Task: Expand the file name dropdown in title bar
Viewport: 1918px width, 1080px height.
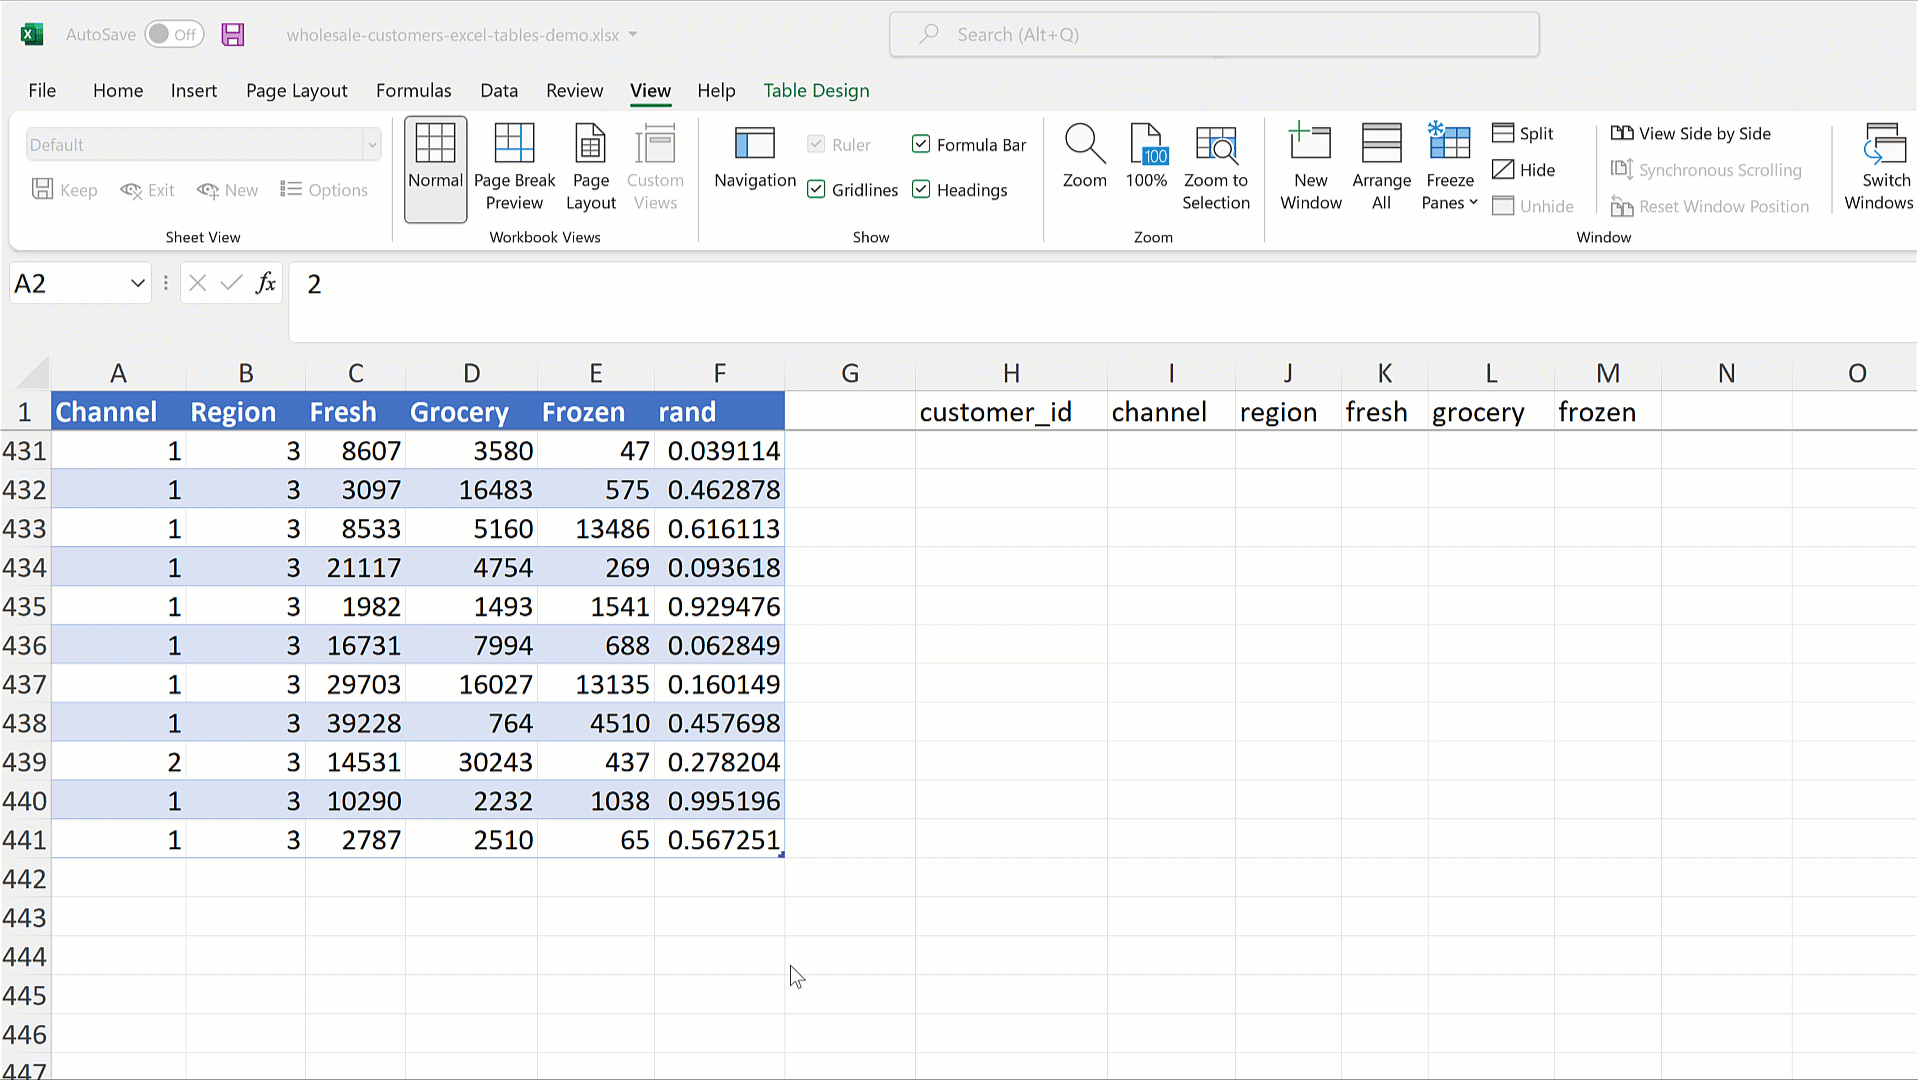Action: click(633, 35)
